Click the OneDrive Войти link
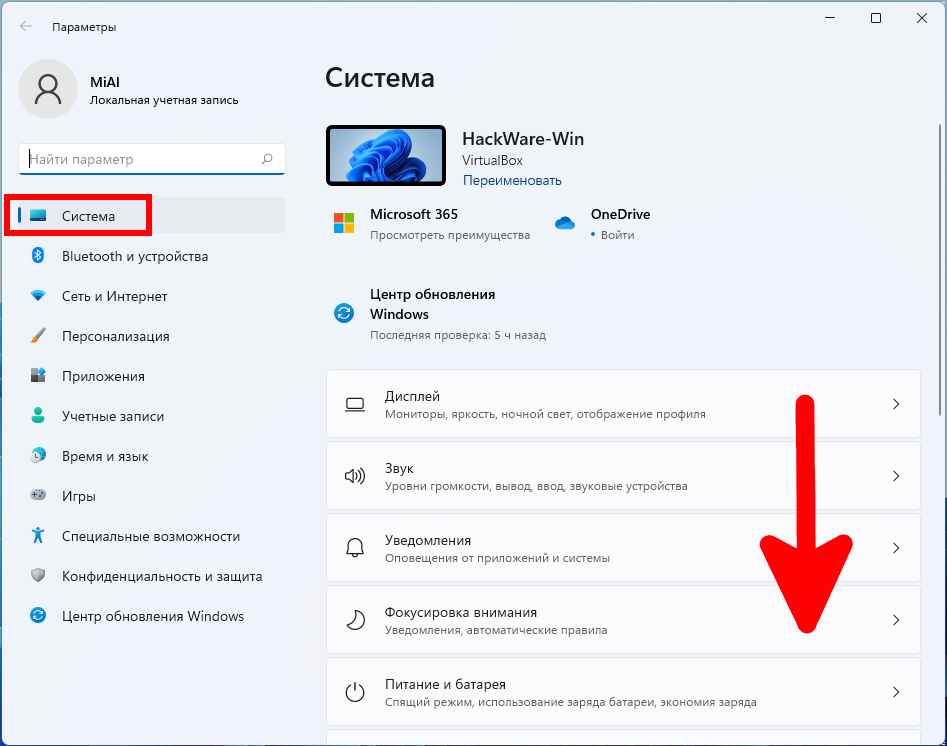 click(618, 235)
